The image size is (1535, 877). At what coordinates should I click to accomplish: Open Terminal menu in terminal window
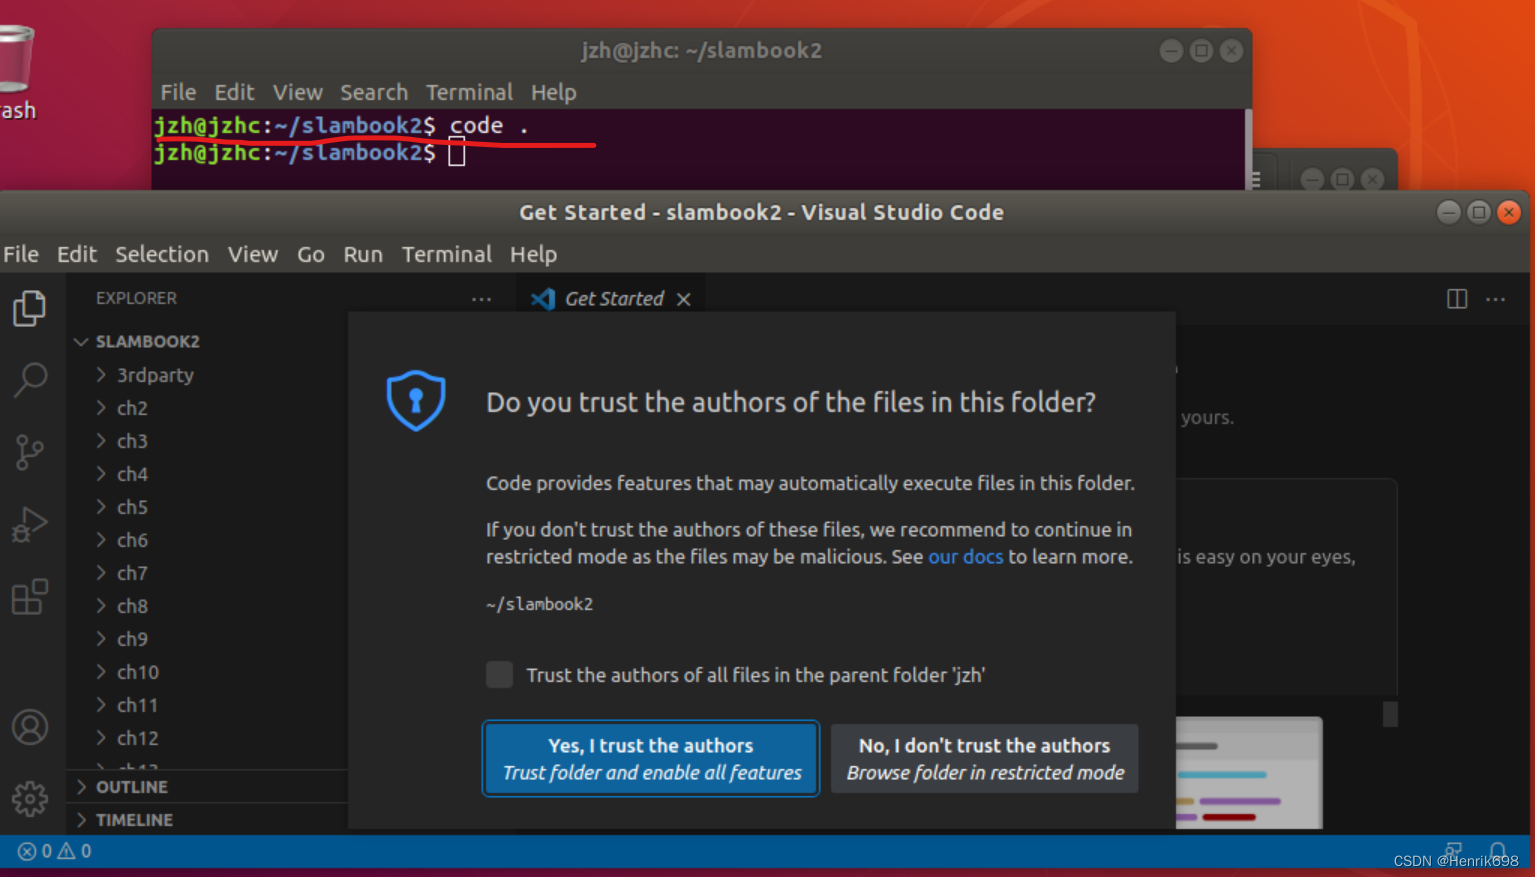pos(469,92)
